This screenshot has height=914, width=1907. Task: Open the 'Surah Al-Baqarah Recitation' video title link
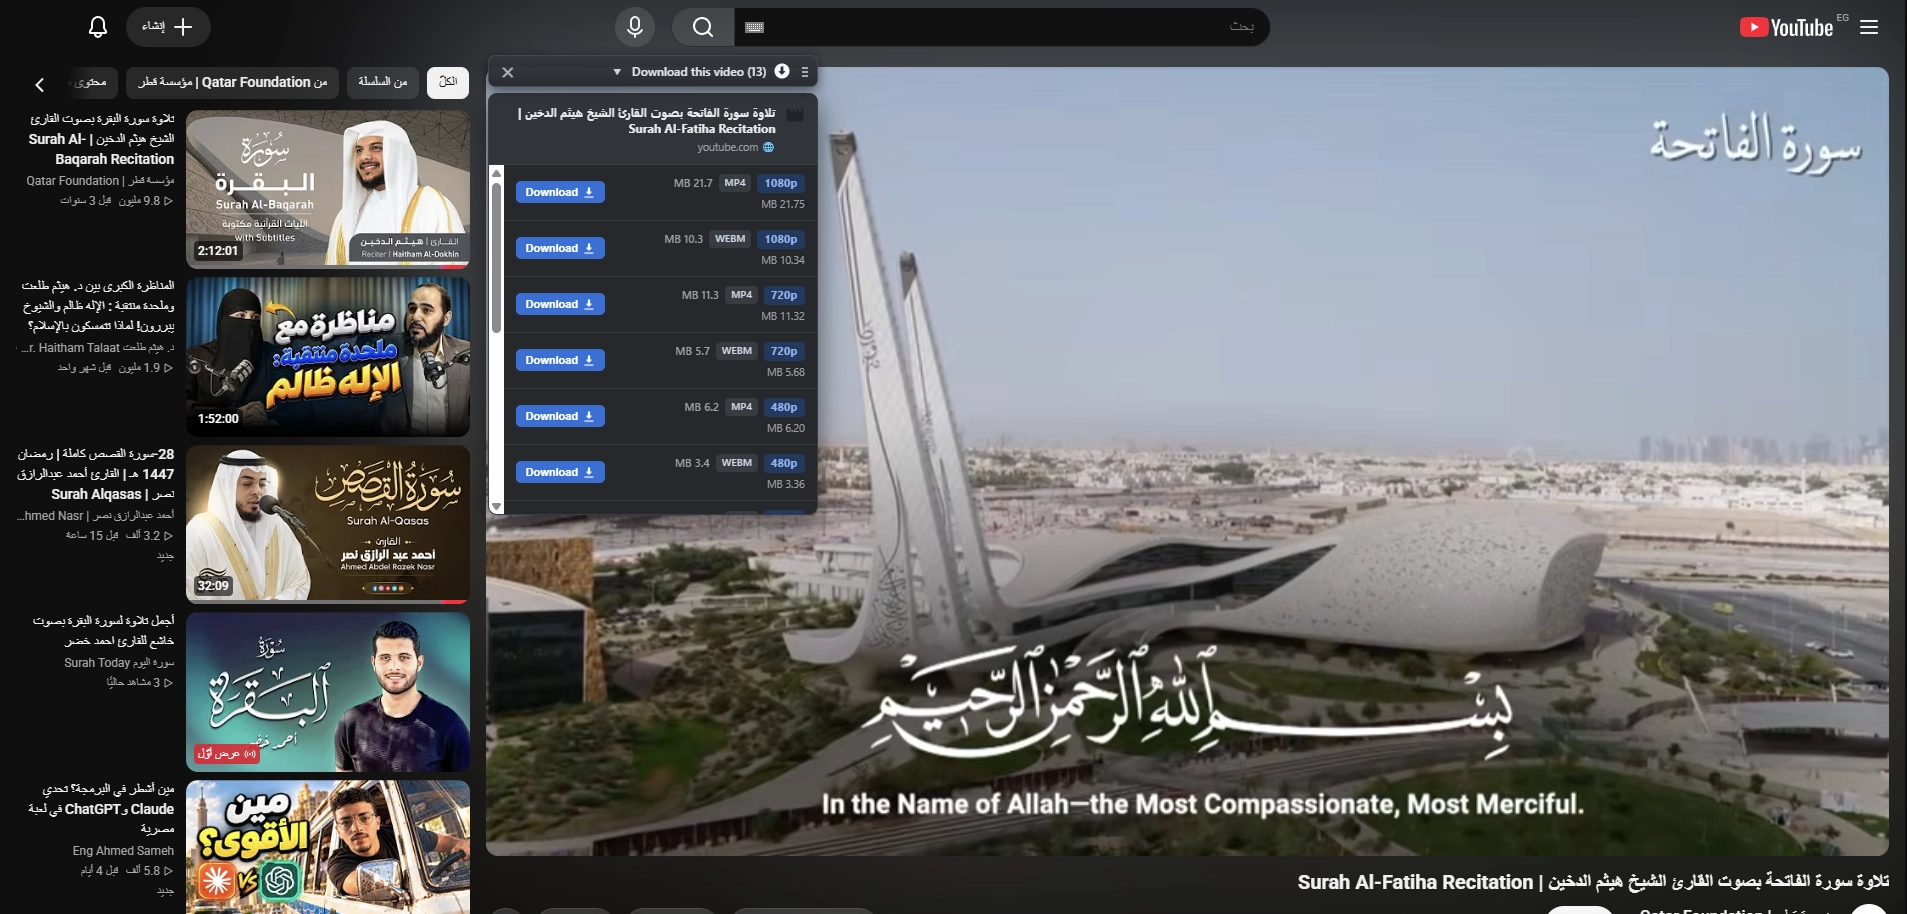[101, 139]
